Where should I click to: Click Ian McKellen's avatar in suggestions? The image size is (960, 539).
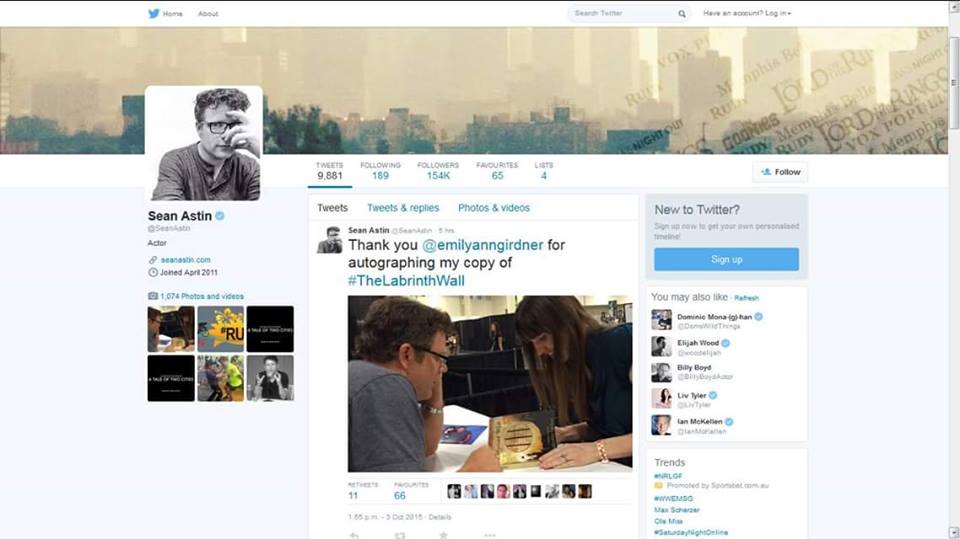coord(661,424)
